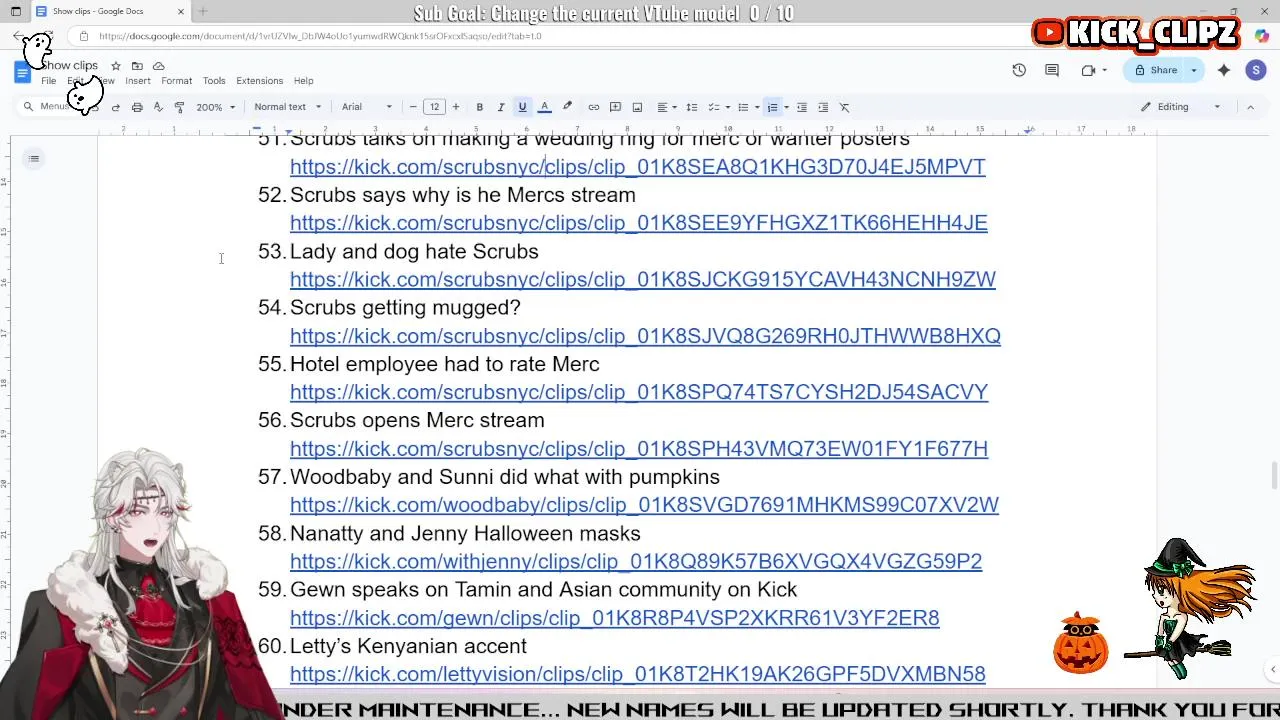Click the insert image icon
Viewport: 1280px width, 720px height.
click(637, 107)
